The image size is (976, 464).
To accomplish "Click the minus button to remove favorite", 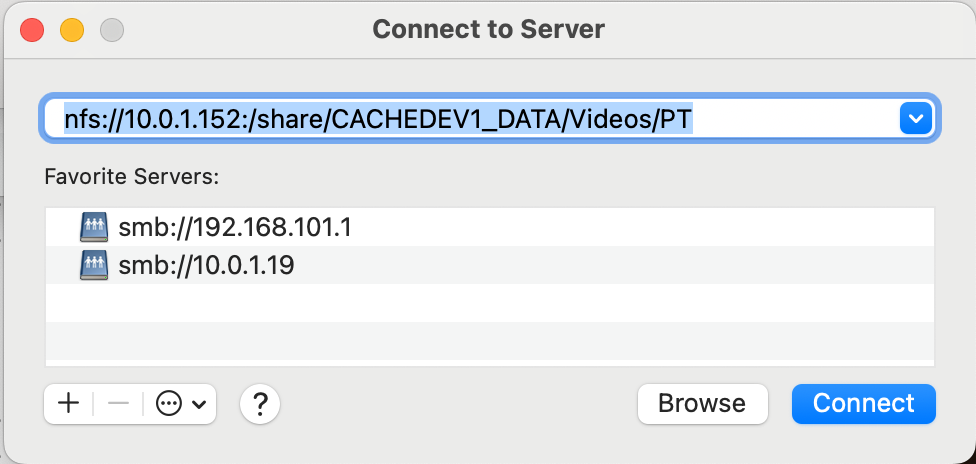I will tap(118, 404).
